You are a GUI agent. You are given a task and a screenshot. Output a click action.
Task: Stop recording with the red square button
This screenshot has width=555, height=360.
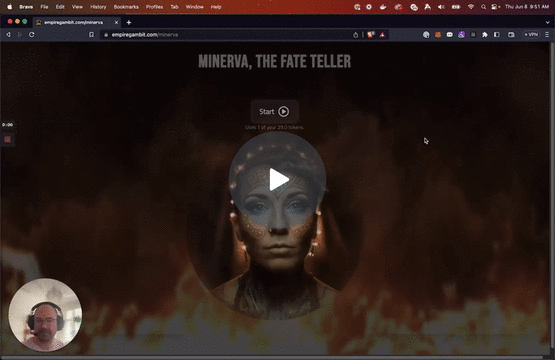click(x=7, y=140)
